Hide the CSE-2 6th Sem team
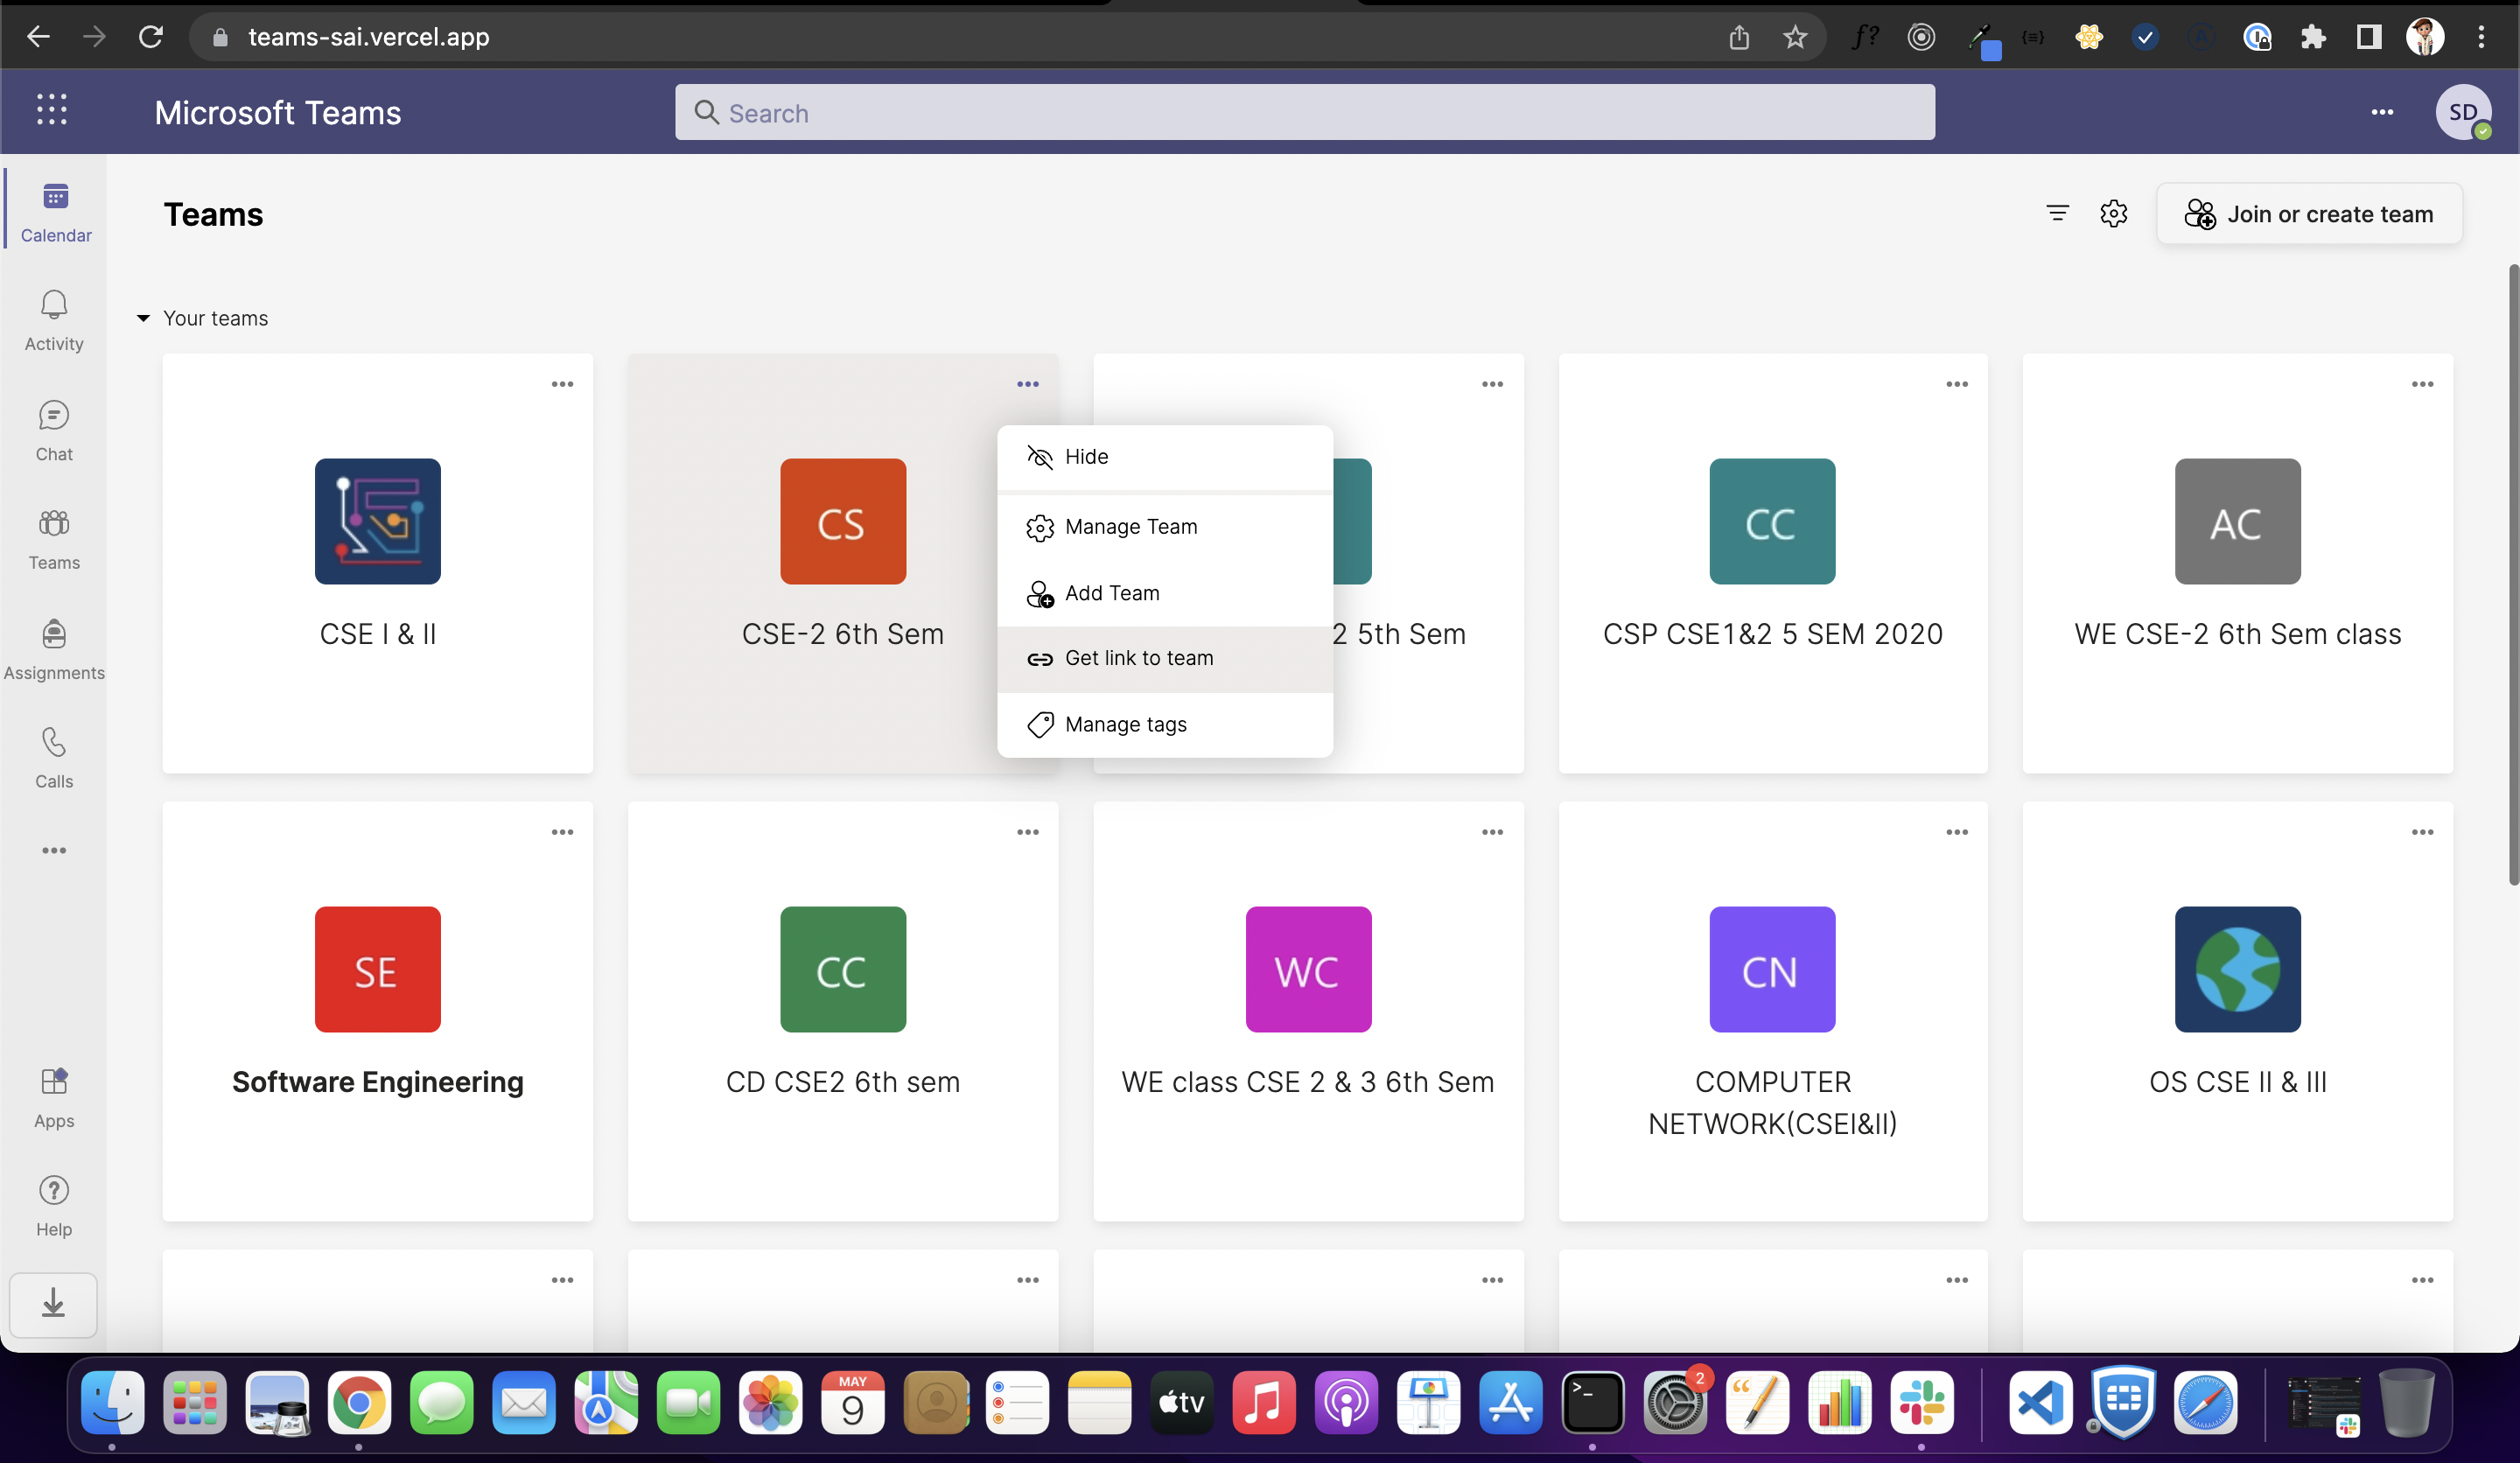The image size is (2520, 1463). pos(1087,457)
